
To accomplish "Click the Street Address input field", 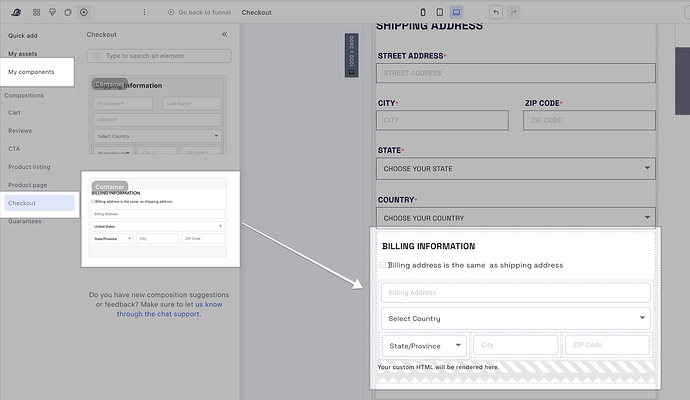I will (516, 73).
